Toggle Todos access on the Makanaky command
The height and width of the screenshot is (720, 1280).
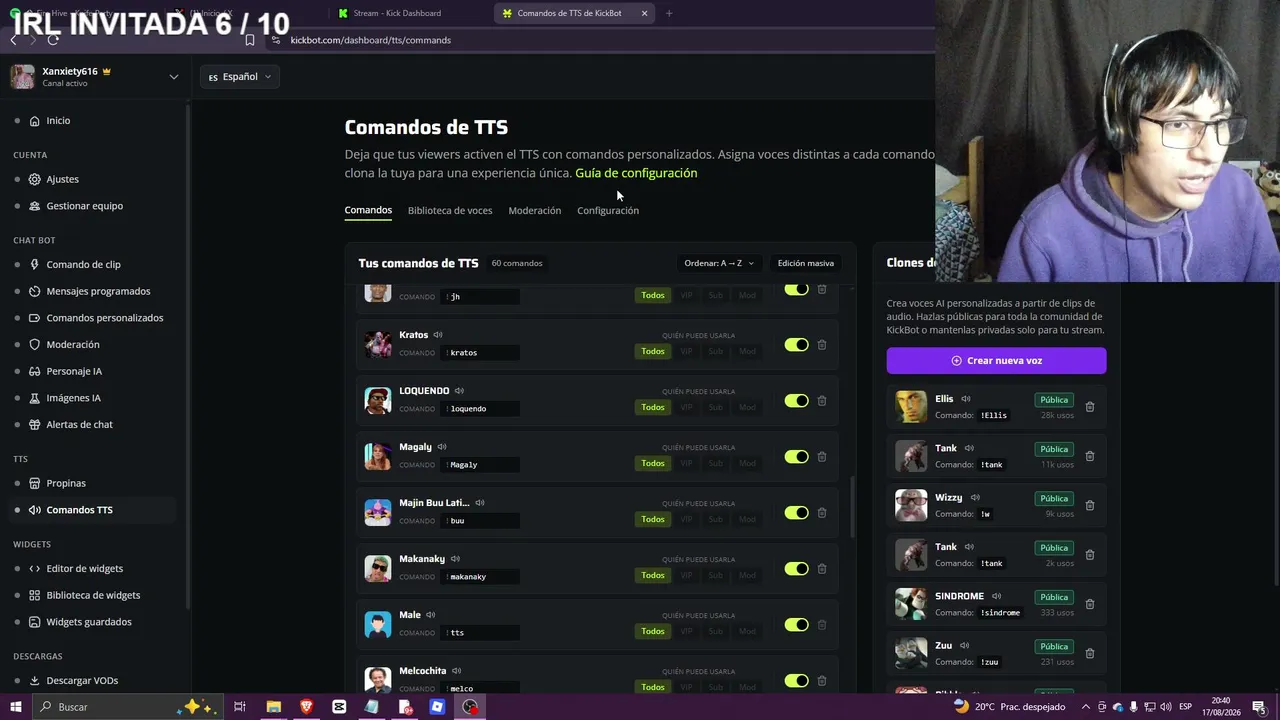[653, 576]
